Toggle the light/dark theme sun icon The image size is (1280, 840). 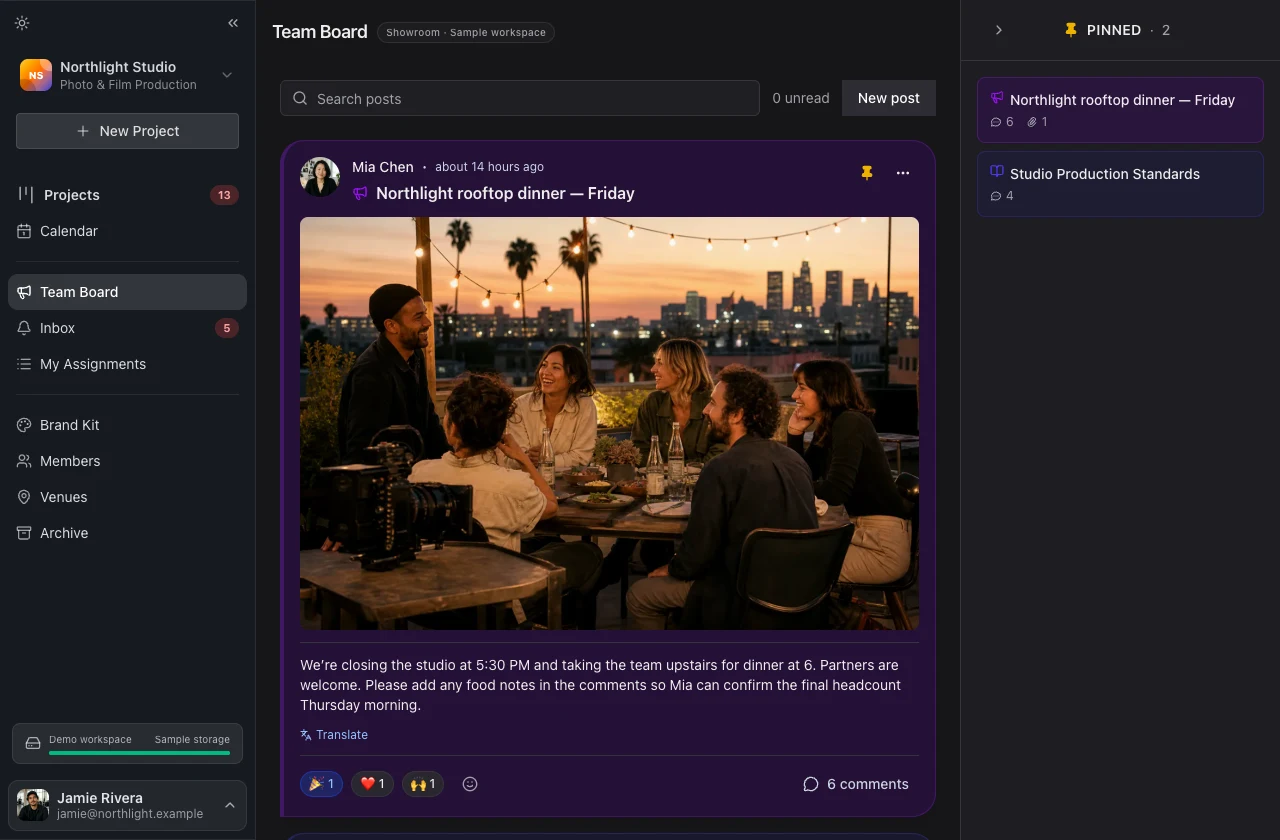click(x=22, y=23)
